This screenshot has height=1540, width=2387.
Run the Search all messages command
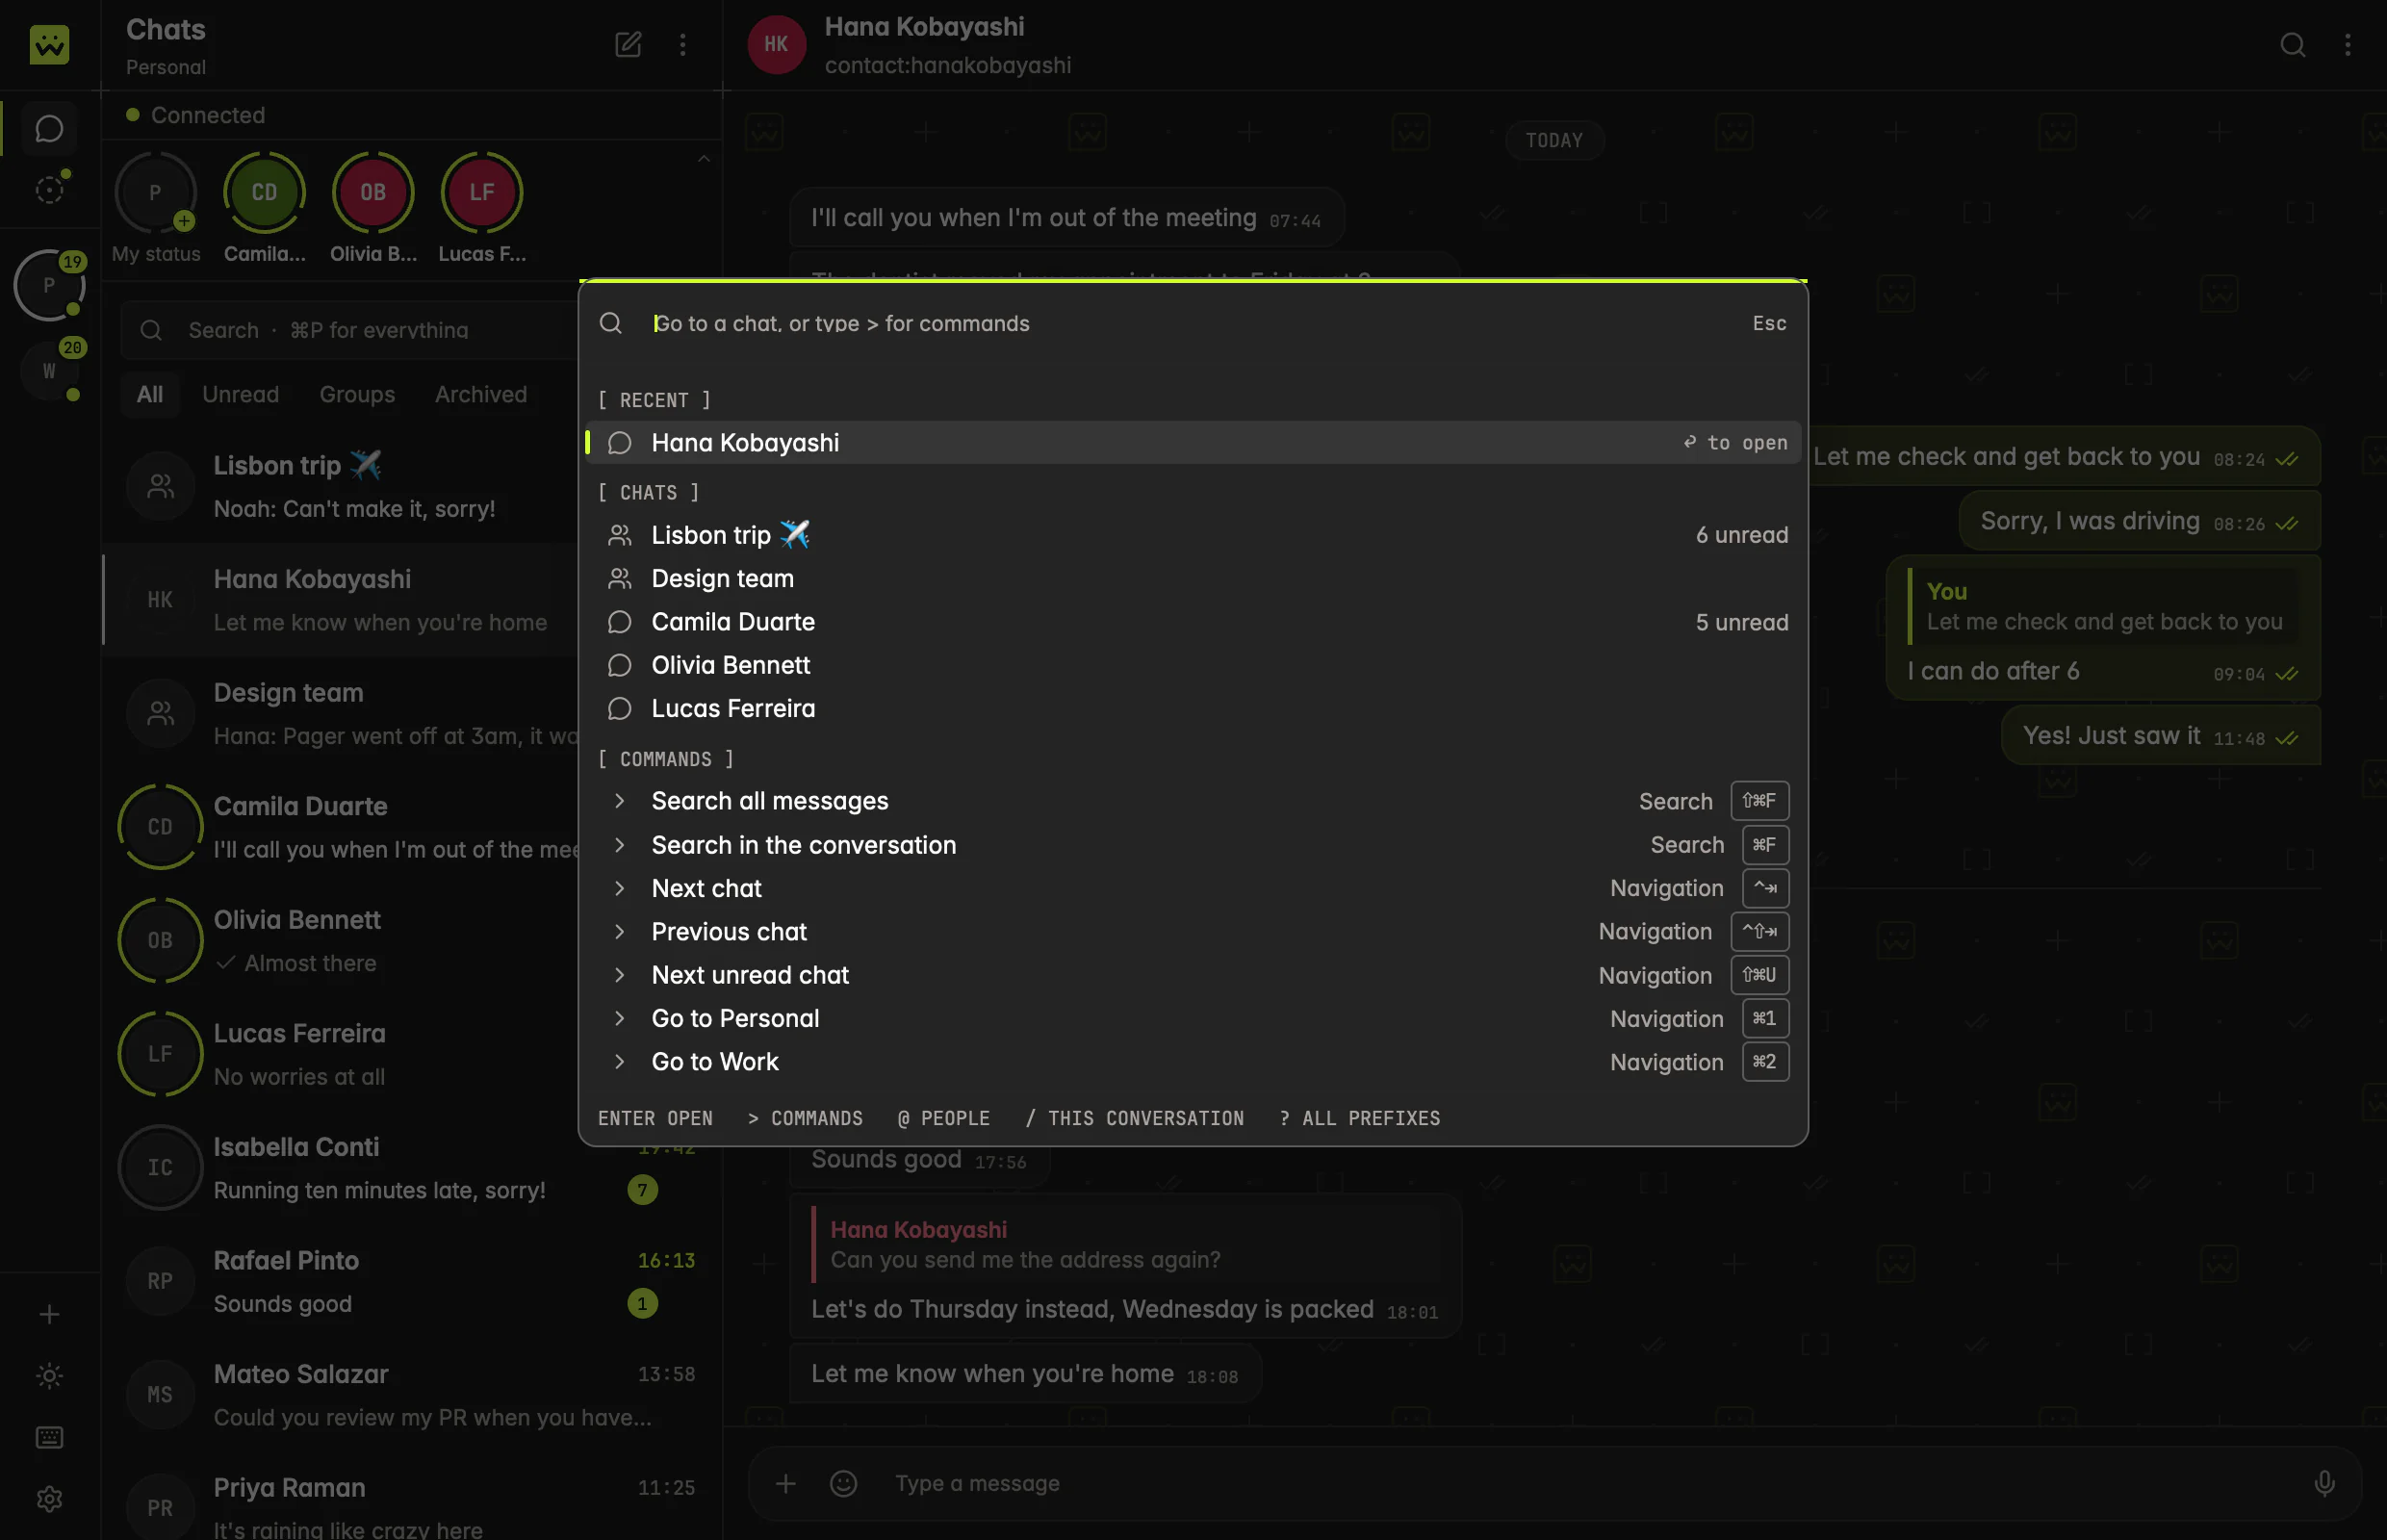click(x=1192, y=801)
